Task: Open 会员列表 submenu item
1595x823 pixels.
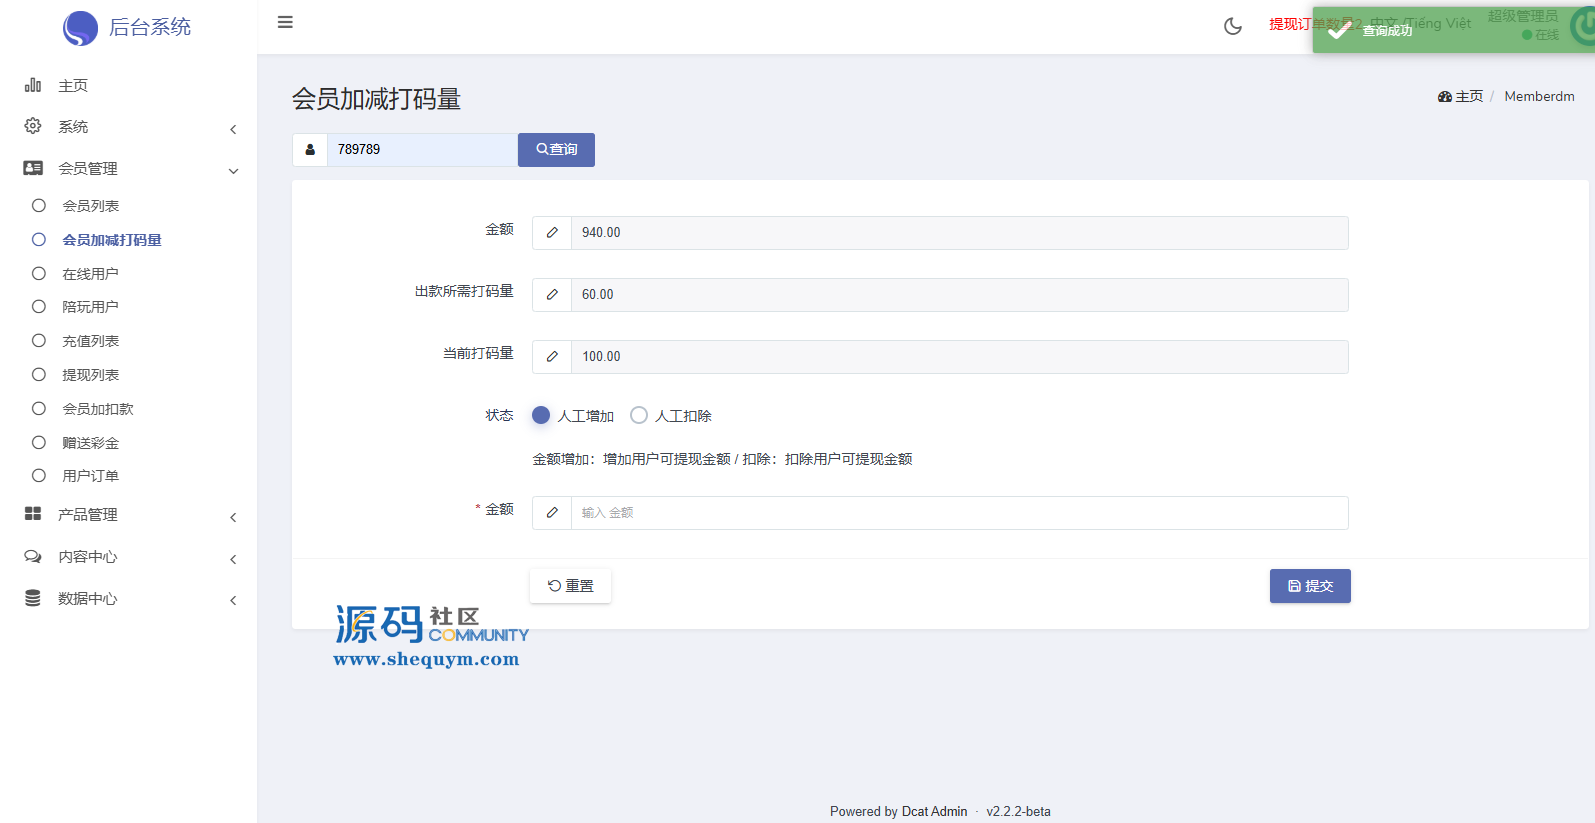Action: [91, 206]
